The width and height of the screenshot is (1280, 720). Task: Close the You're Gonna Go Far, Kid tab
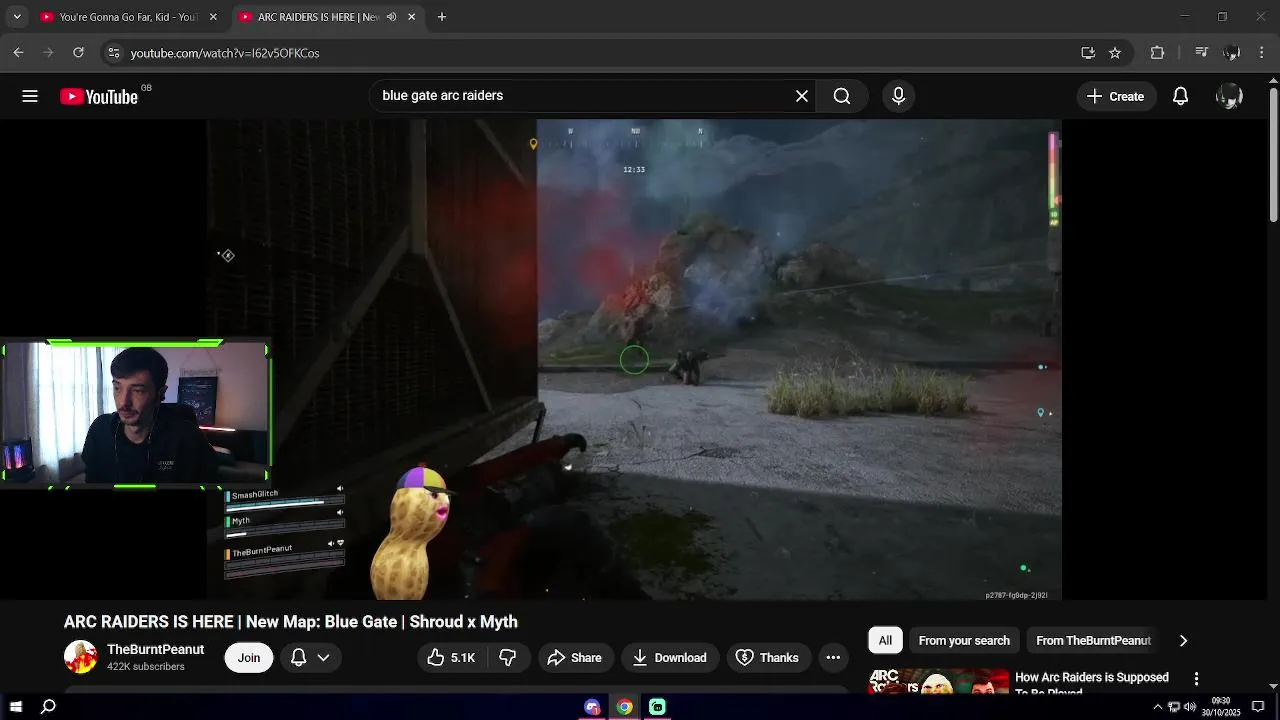213,17
